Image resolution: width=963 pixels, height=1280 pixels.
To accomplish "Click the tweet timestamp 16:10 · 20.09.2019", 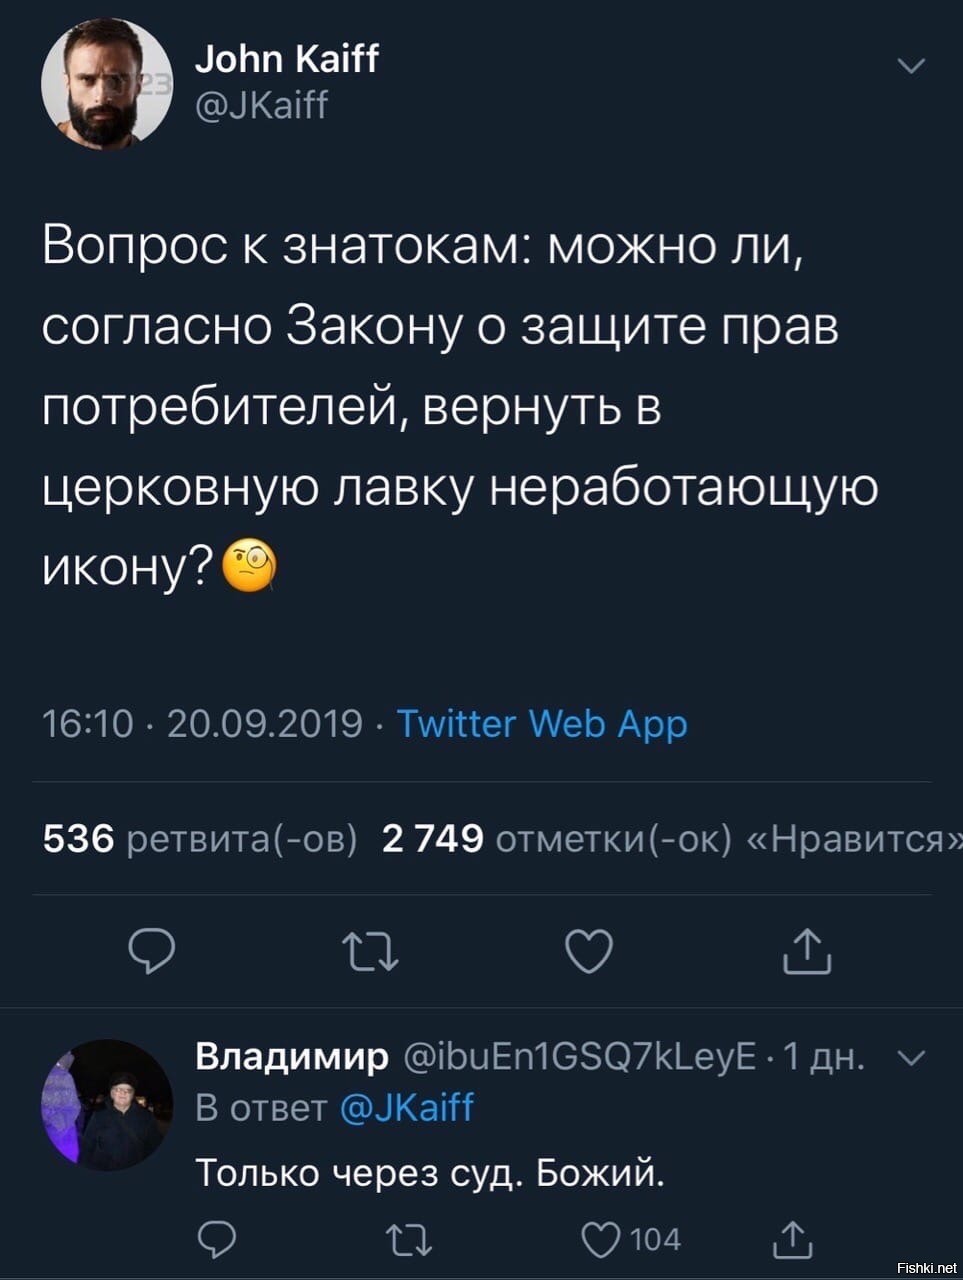I will (202, 722).
